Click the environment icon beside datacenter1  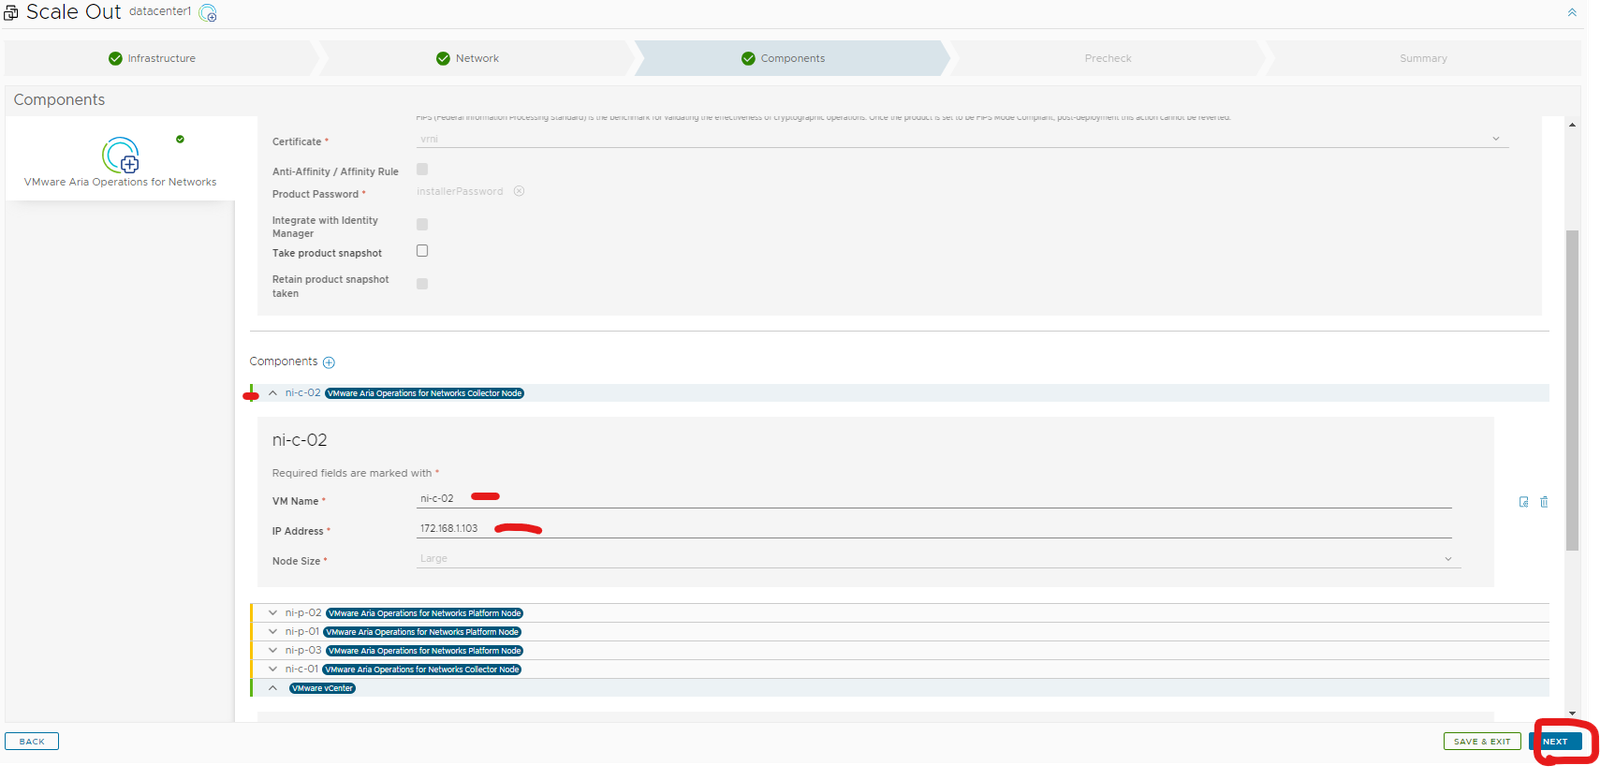[x=208, y=13]
